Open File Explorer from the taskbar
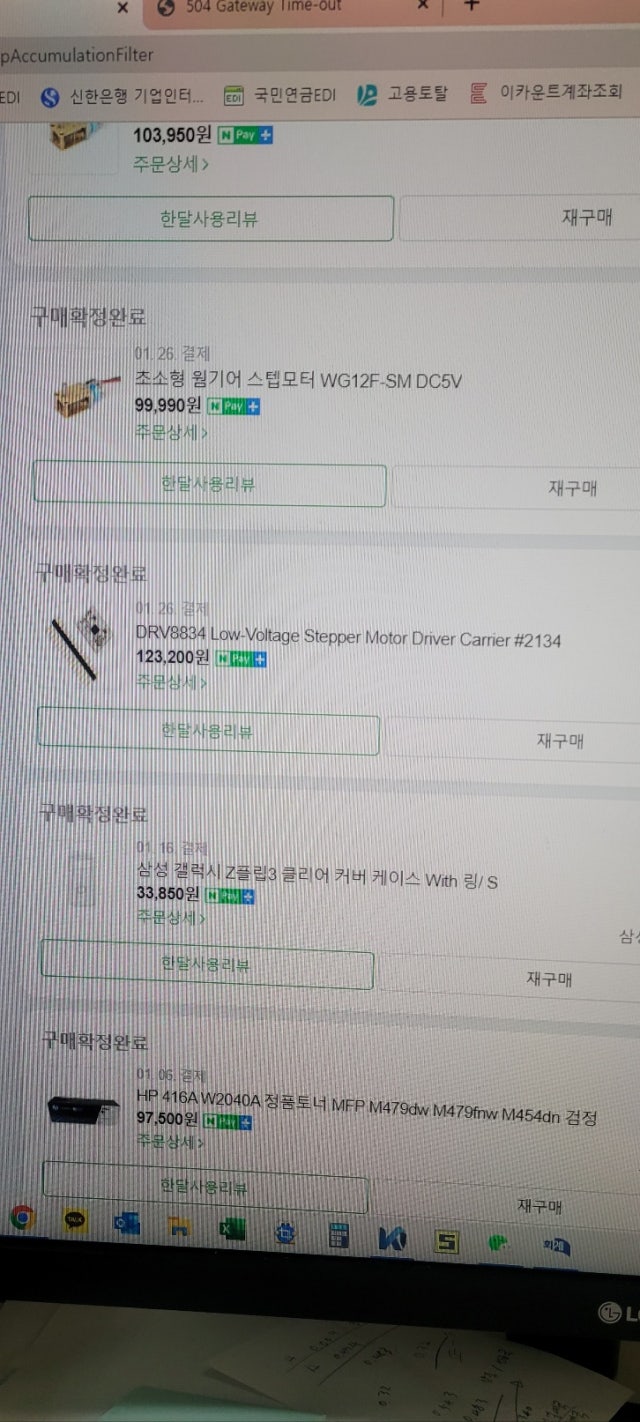The height and width of the screenshot is (1422, 640). [x=179, y=1226]
